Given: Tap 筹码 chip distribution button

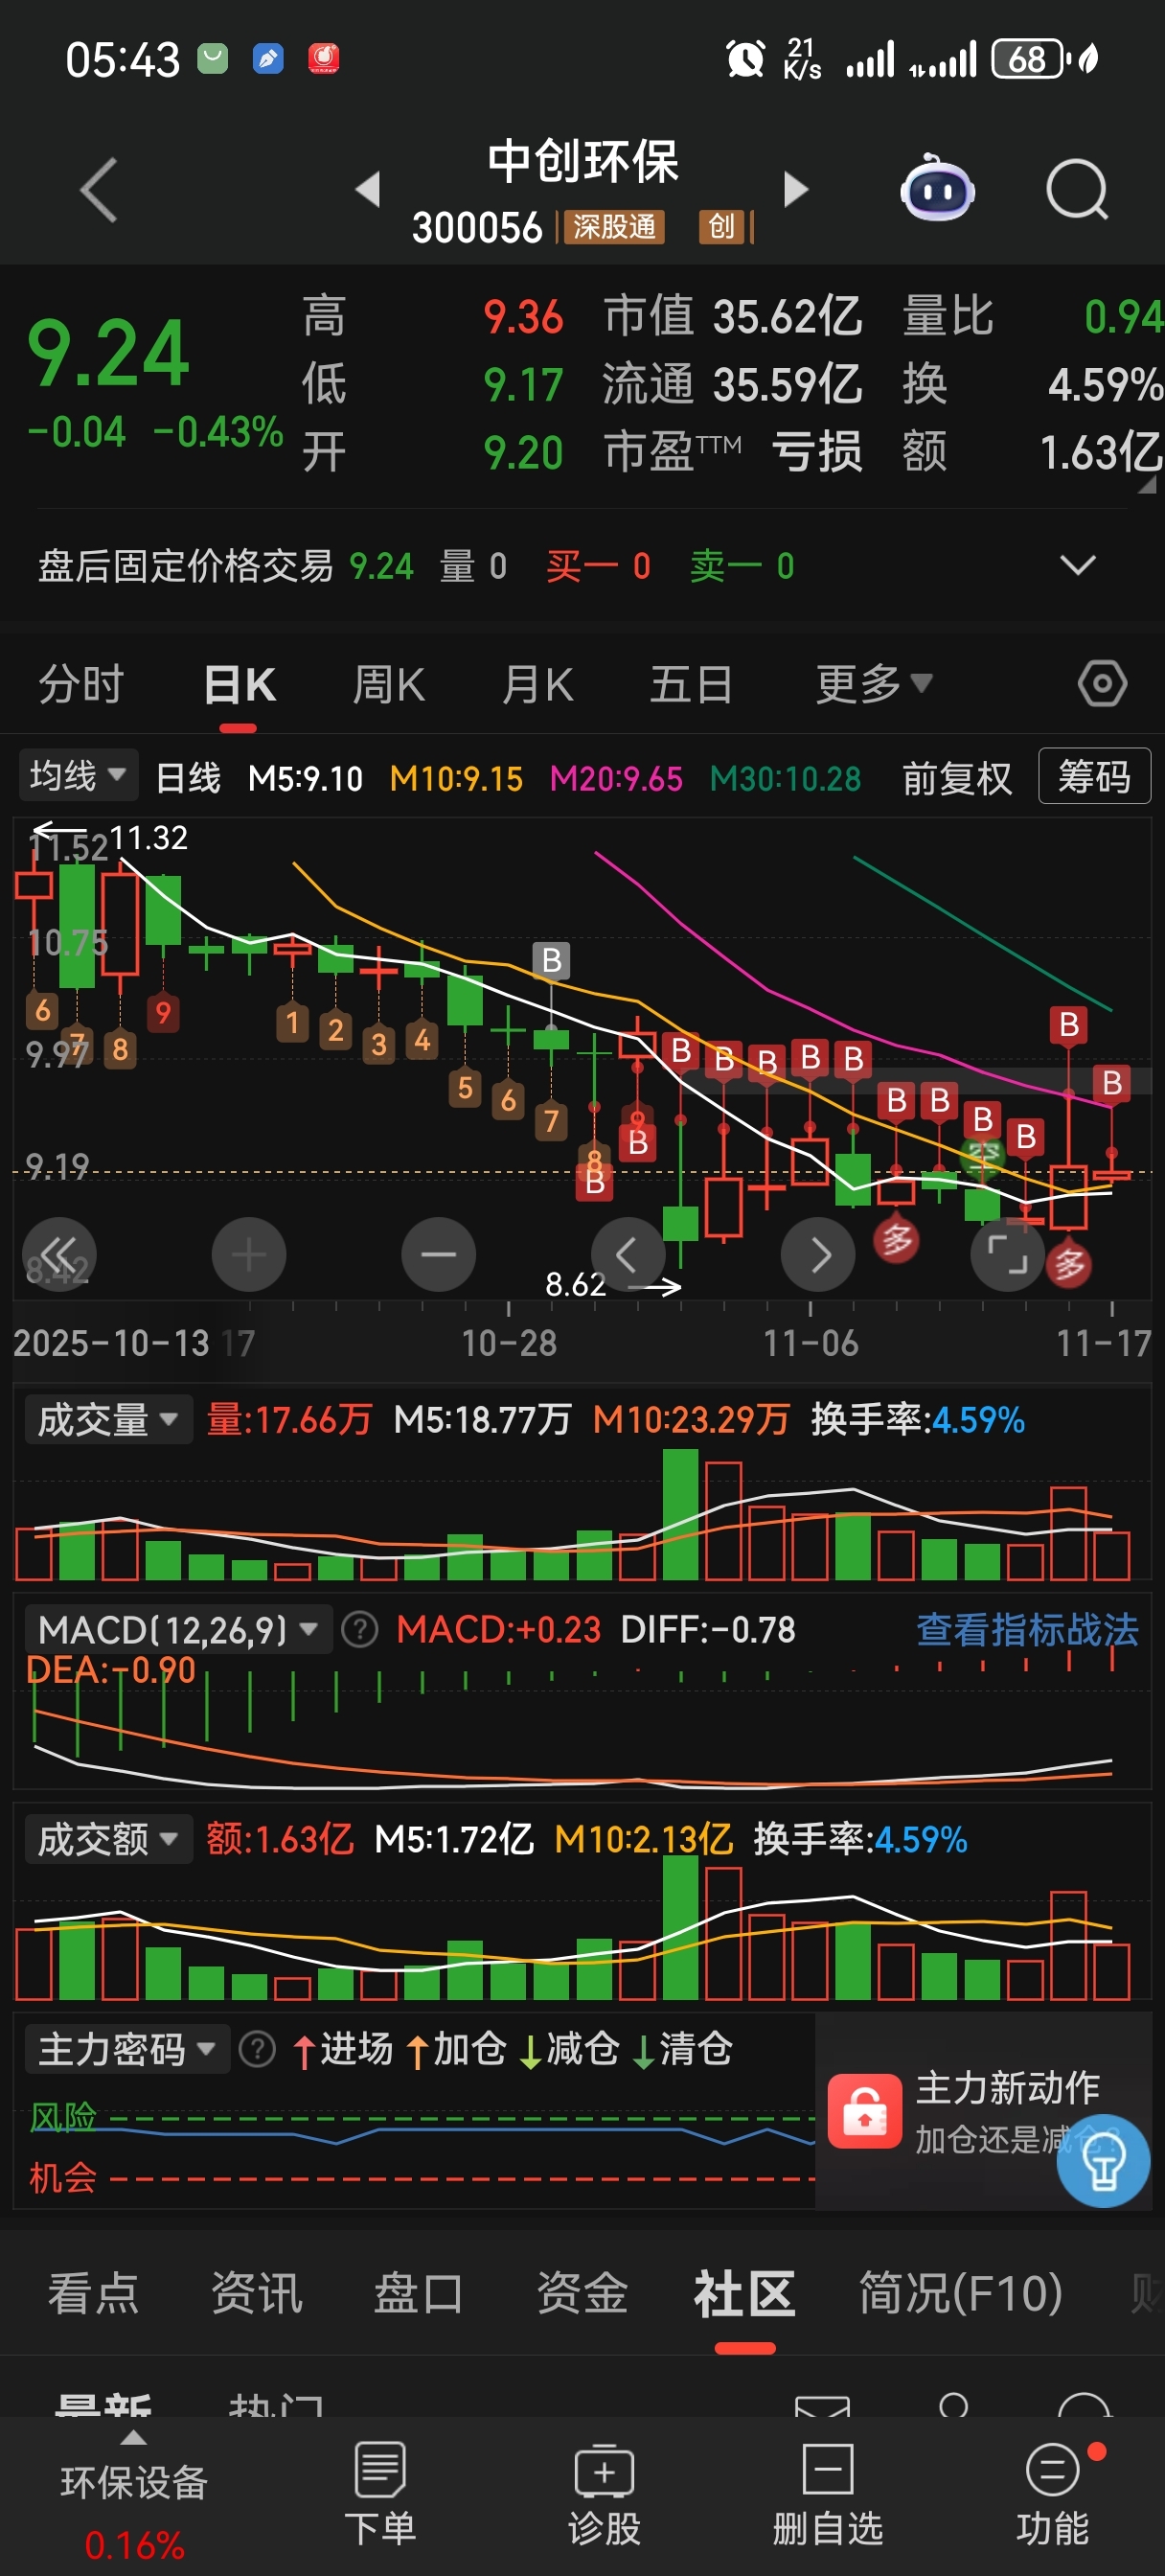Looking at the screenshot, I should (x=1094, y=776).
